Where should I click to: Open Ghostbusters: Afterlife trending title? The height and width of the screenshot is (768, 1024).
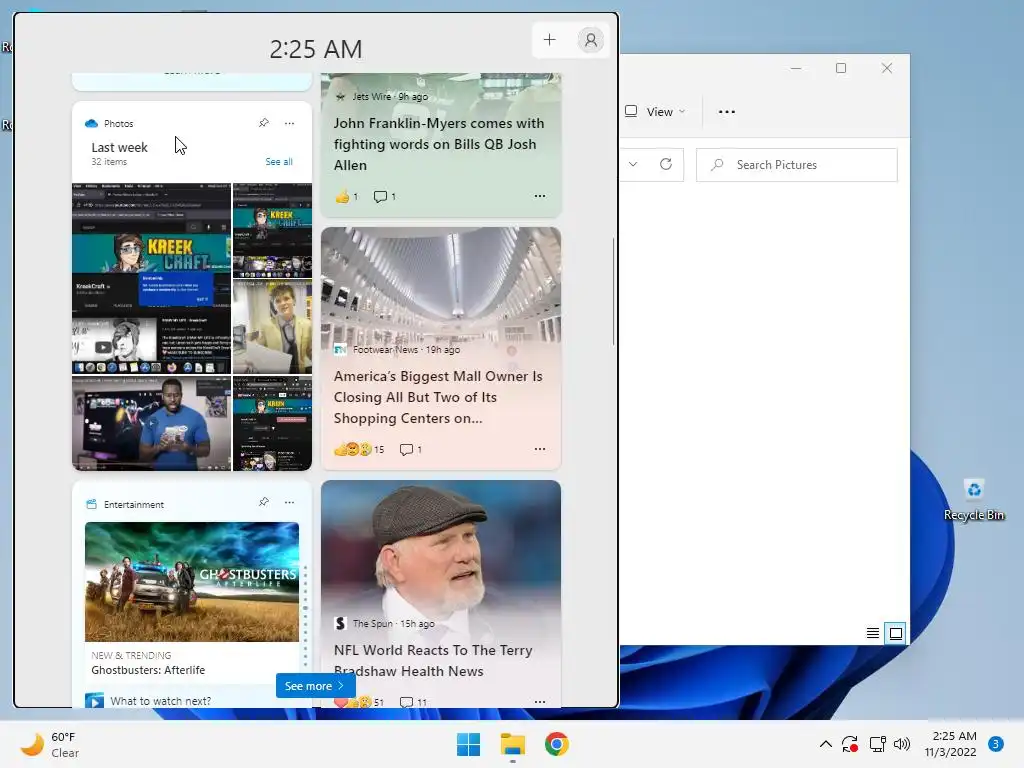tap(148, 670)
